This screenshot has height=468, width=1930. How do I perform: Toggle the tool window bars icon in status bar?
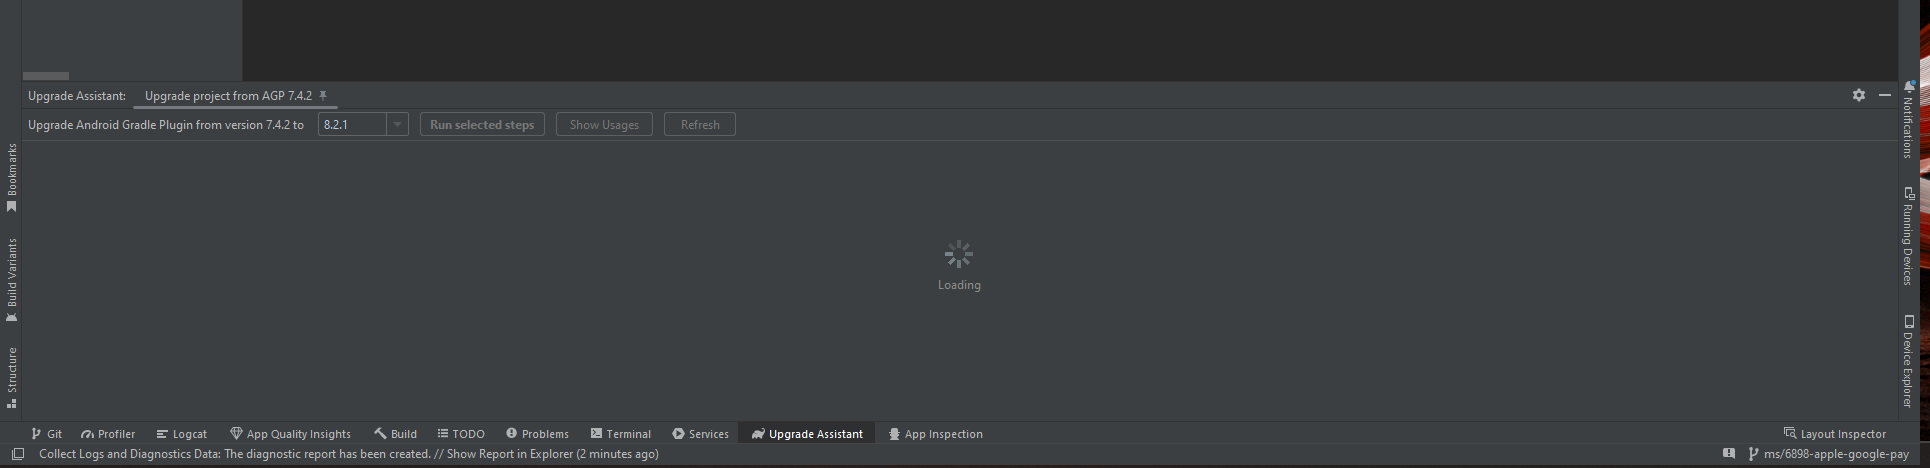click(17, 454)
